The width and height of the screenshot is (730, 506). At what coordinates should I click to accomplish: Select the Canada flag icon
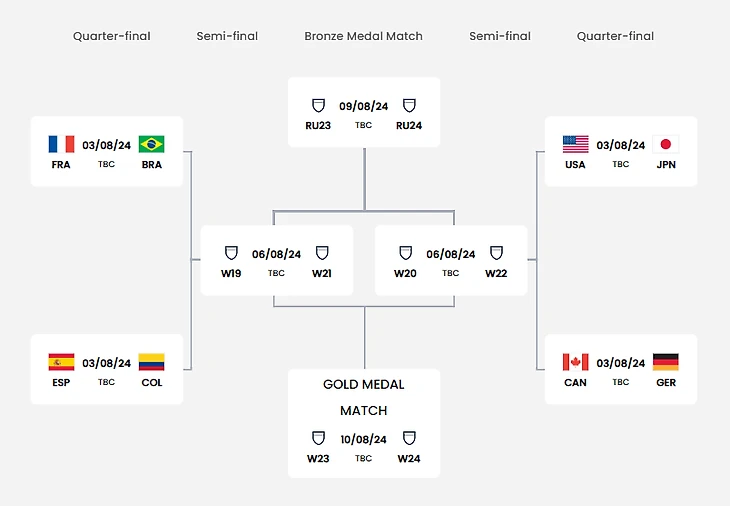575,362
